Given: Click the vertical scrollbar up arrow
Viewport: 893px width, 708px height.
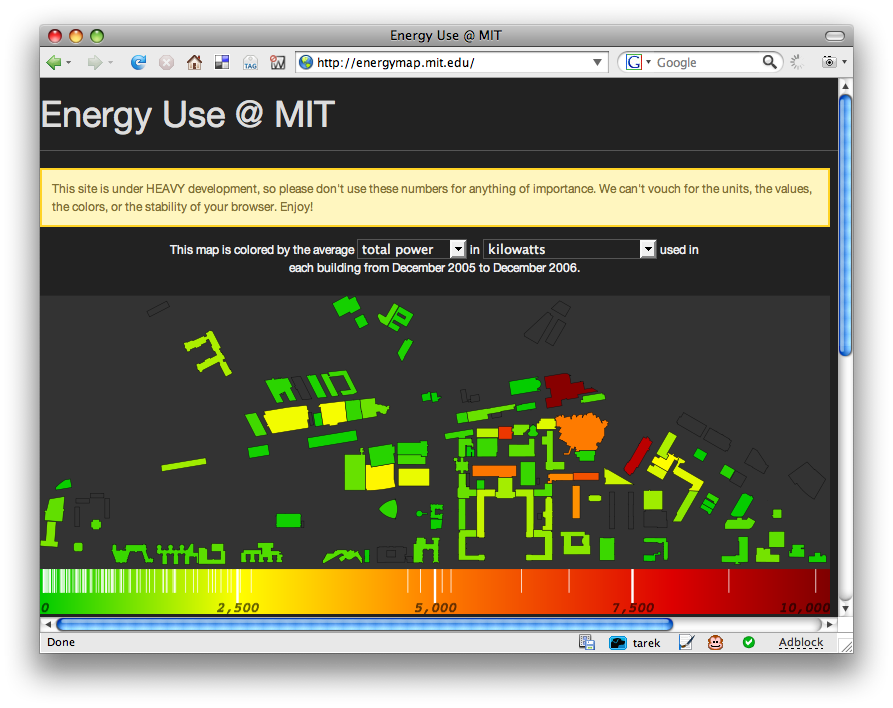Looking at the screenshot, I should (845, 86).
